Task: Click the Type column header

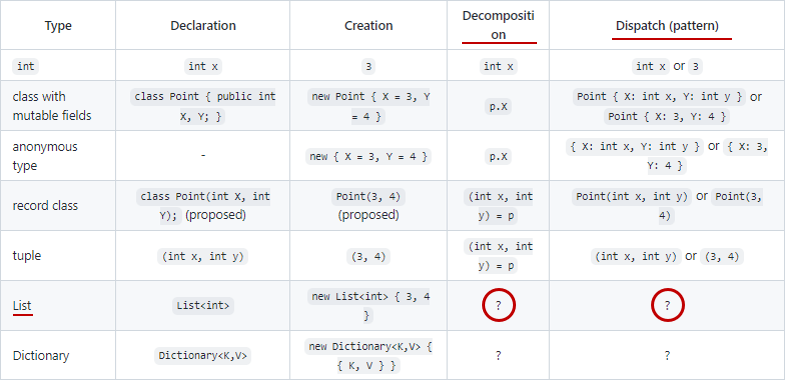Action: 58,26
